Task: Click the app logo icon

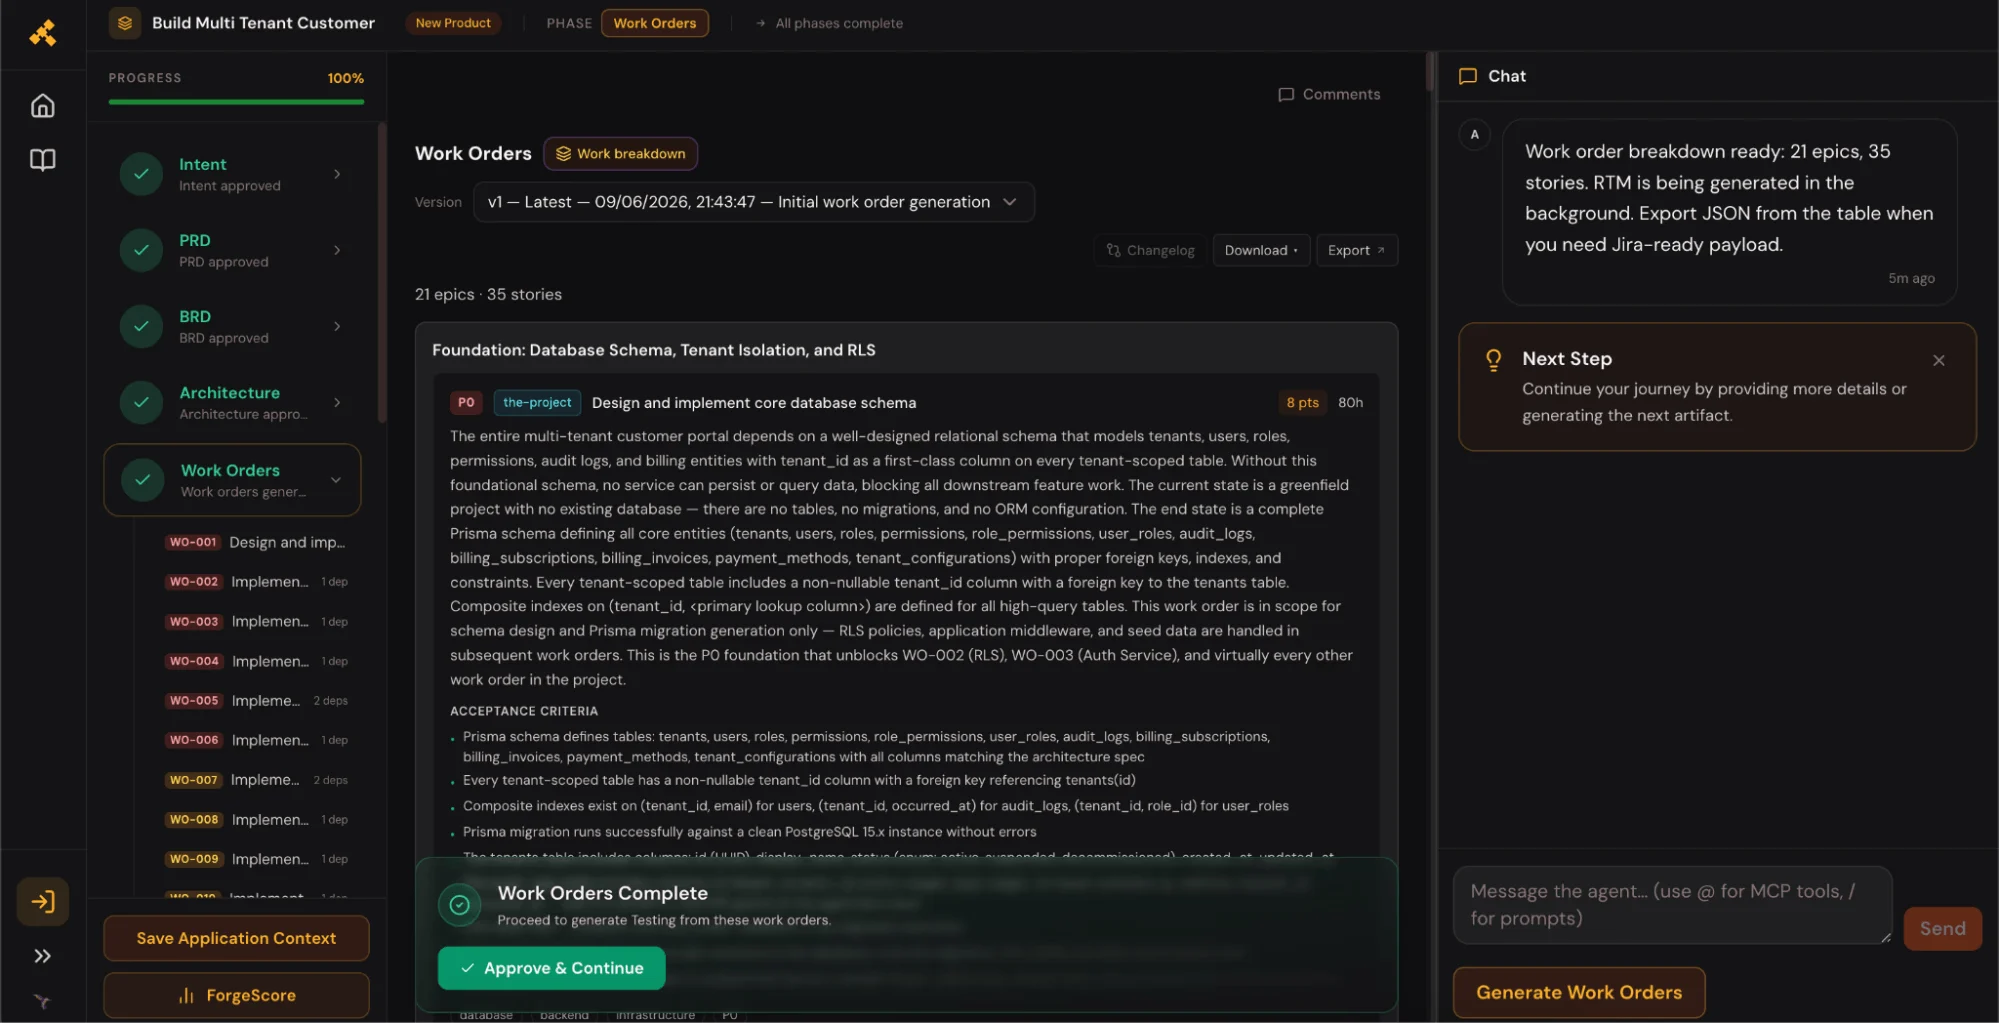Action: tap(42, 33)
